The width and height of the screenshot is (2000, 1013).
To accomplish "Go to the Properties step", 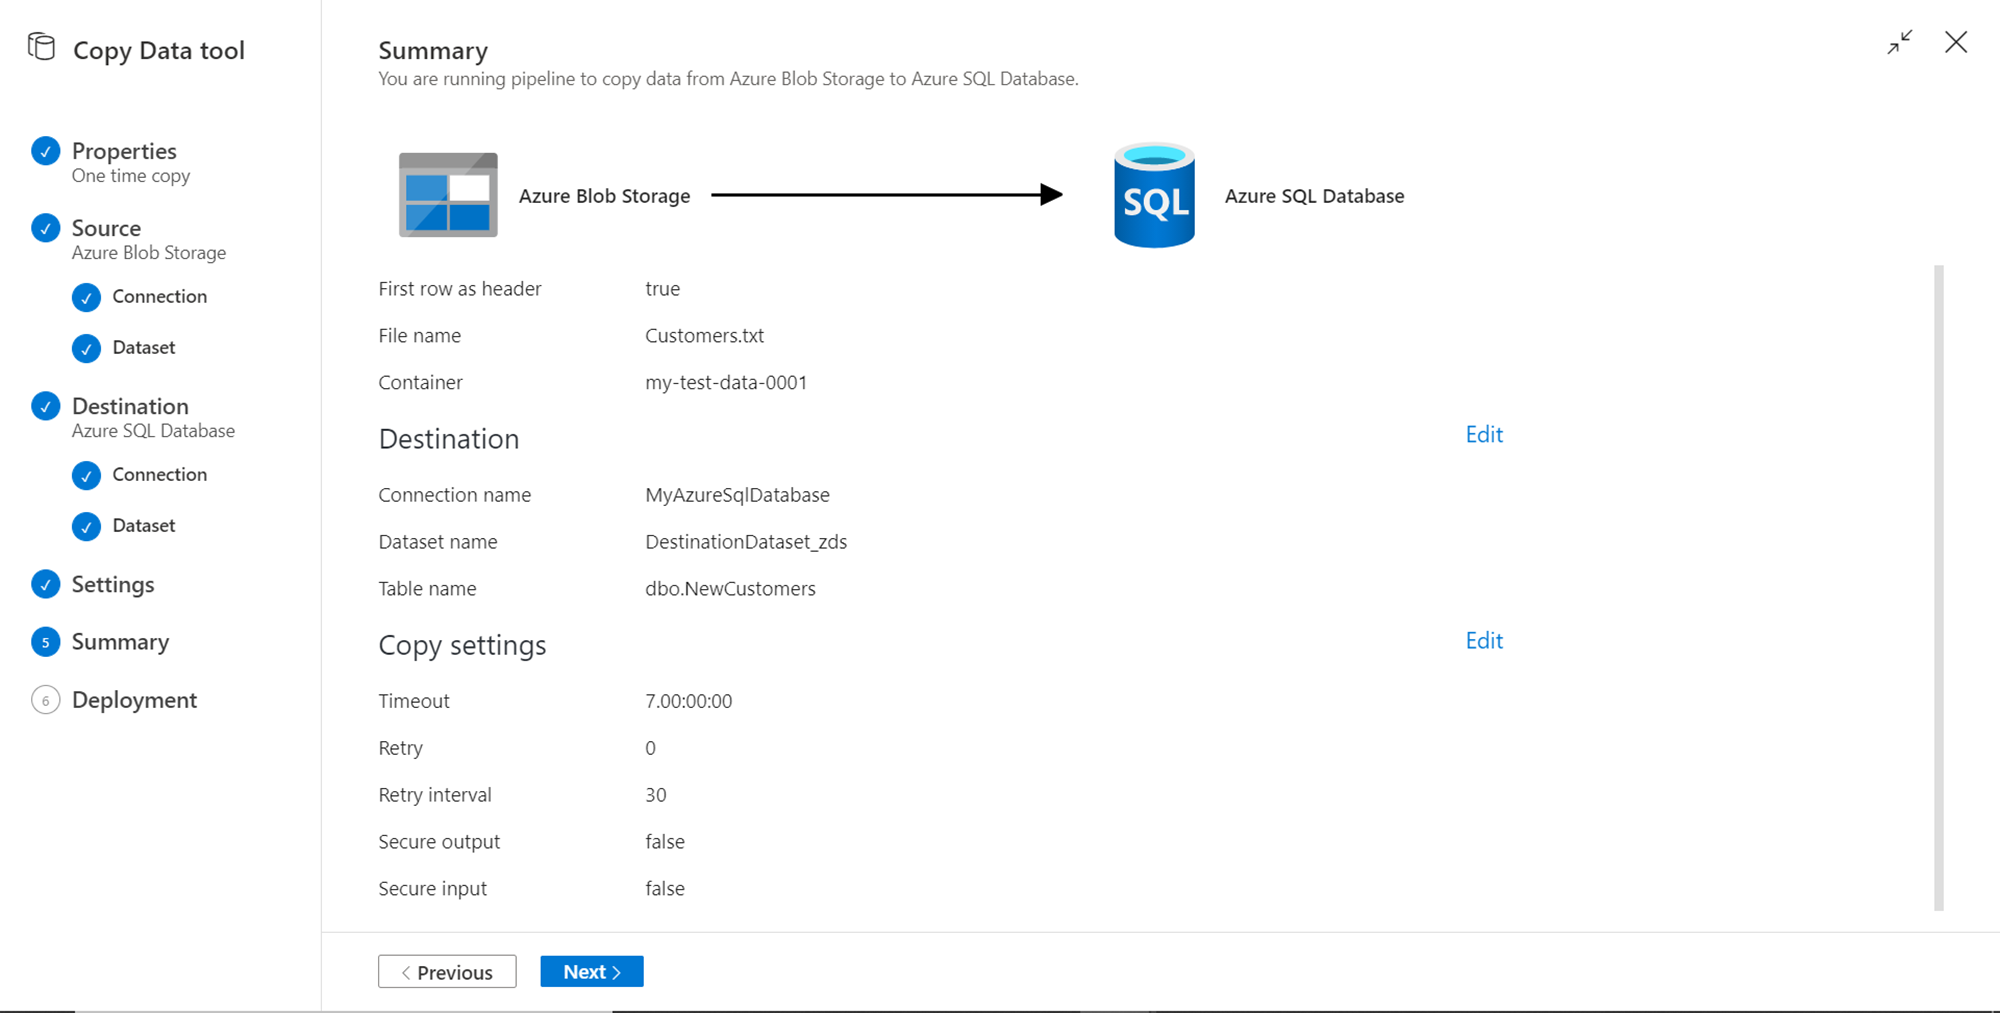I will (124, 151).
